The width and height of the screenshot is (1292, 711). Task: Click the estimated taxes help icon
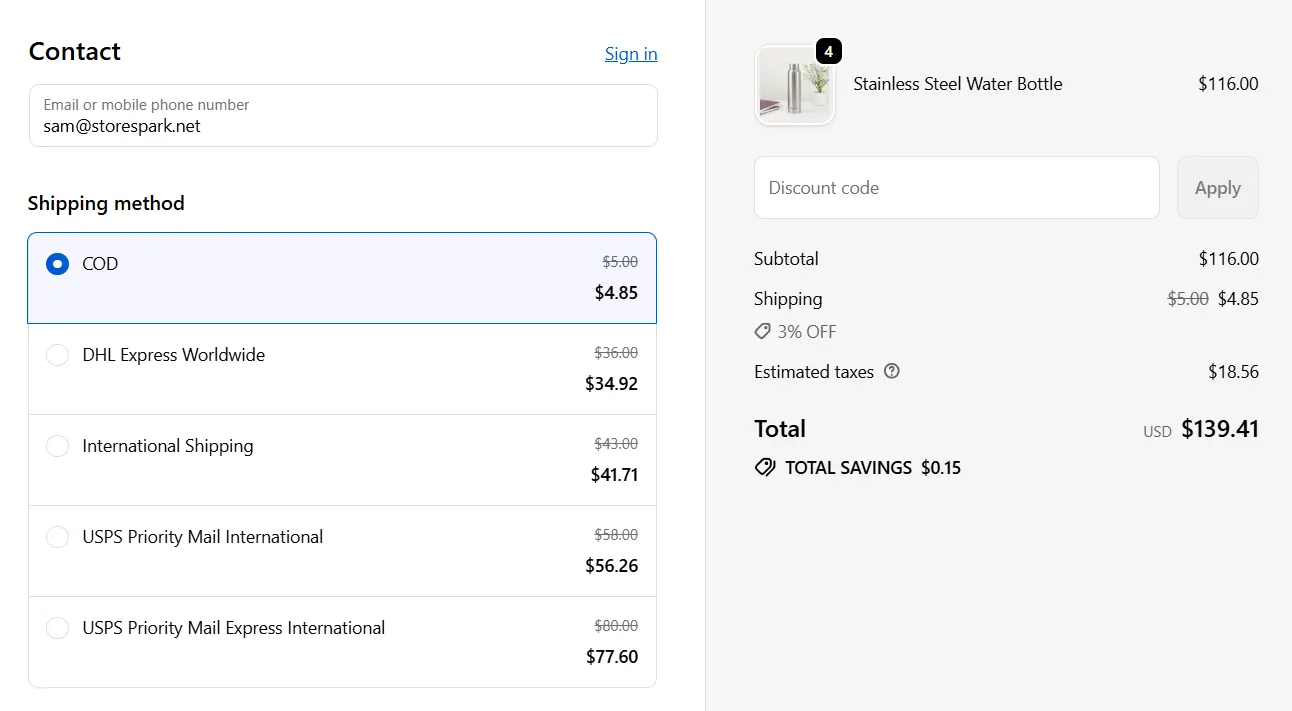891,371
